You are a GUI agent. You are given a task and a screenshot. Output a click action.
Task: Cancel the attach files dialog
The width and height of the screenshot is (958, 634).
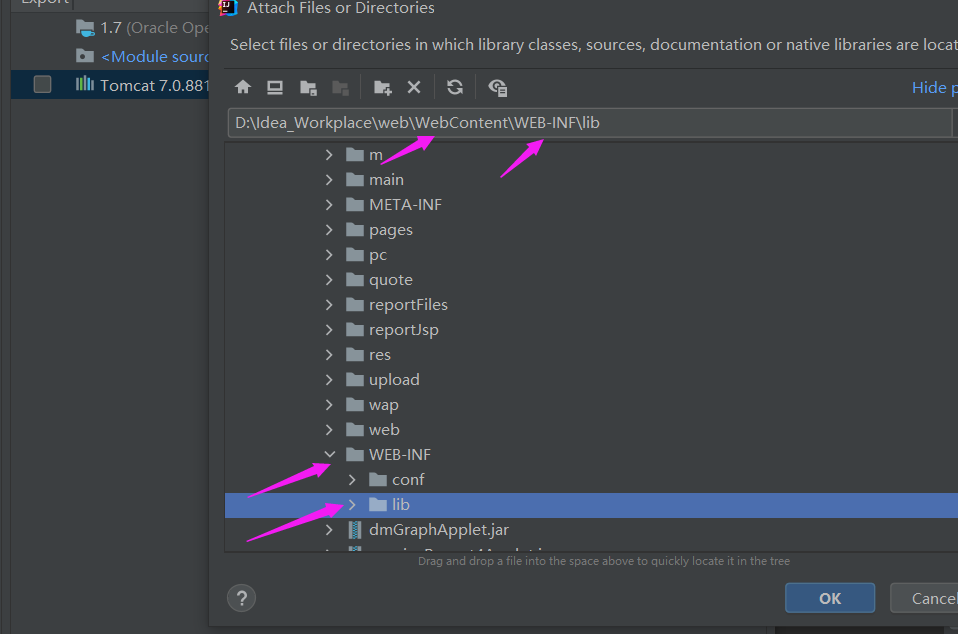tap(924, 599)
